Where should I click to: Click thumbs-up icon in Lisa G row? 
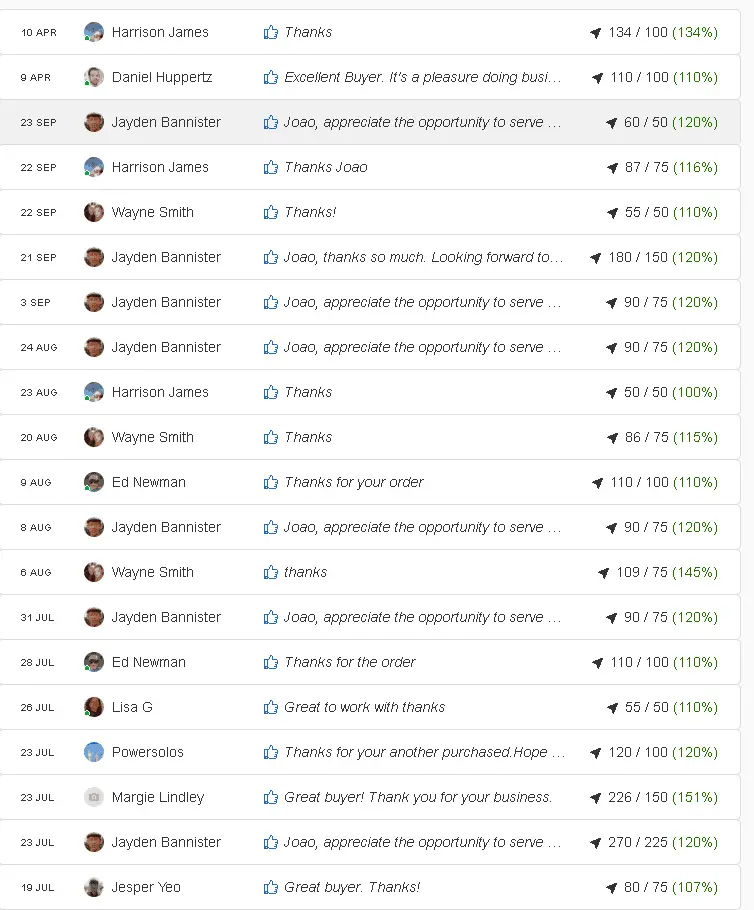tap(270, 707)
